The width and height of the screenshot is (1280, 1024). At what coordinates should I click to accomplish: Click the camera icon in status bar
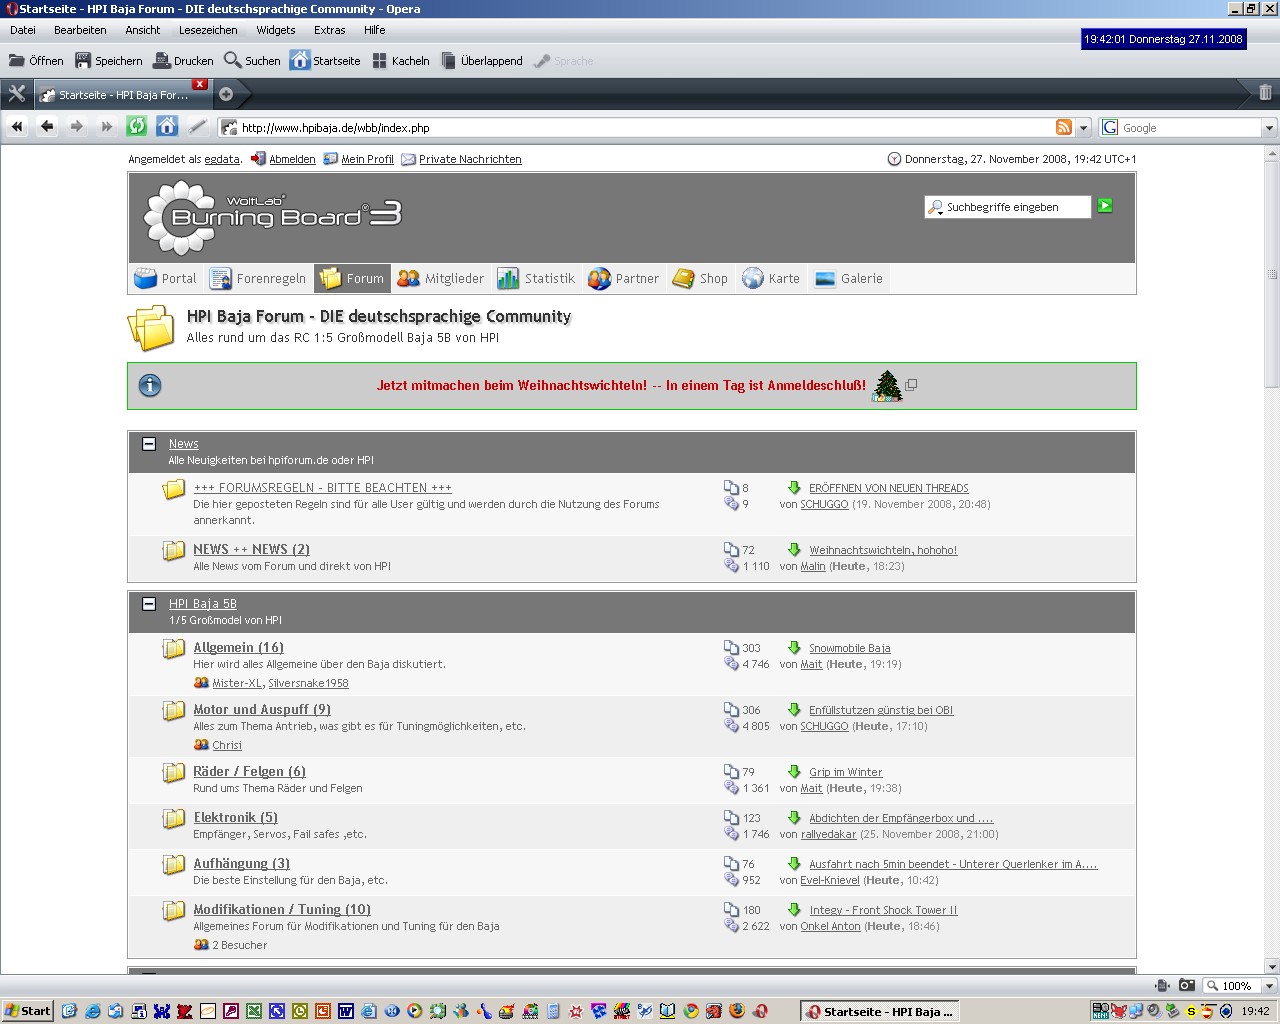pos(1186,985)
